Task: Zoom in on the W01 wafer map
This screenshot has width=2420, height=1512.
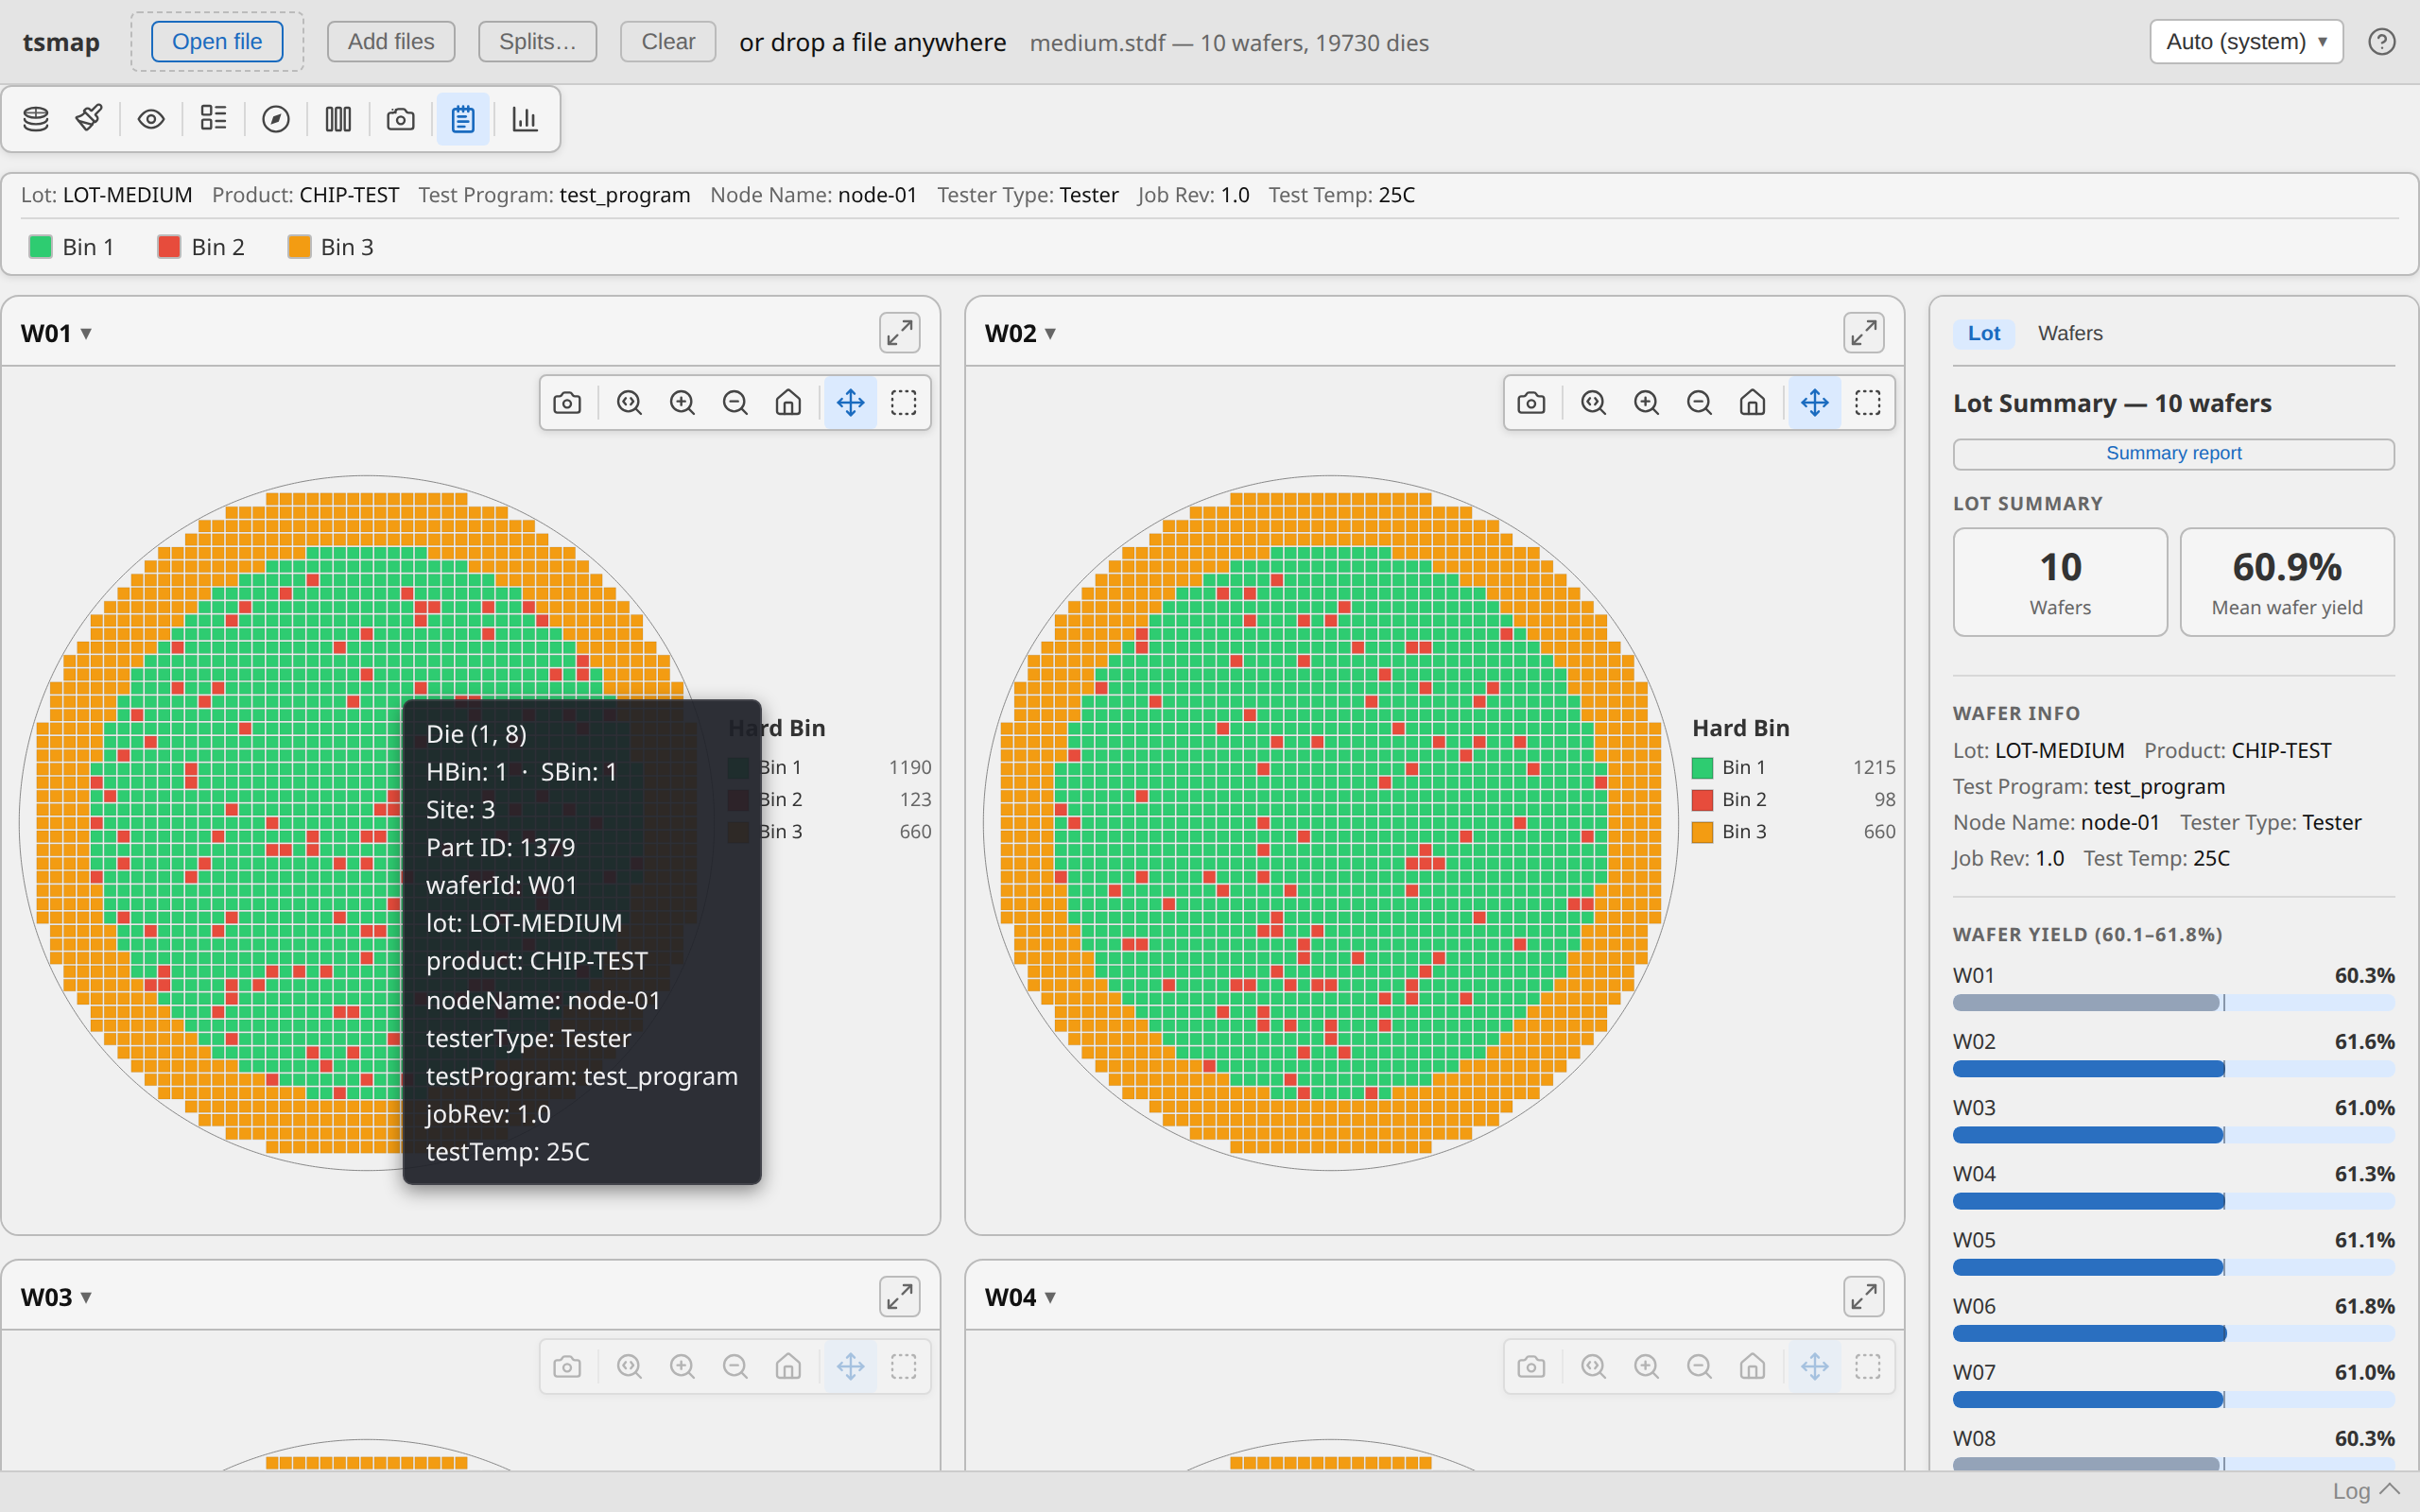Action: coord(682,403)
